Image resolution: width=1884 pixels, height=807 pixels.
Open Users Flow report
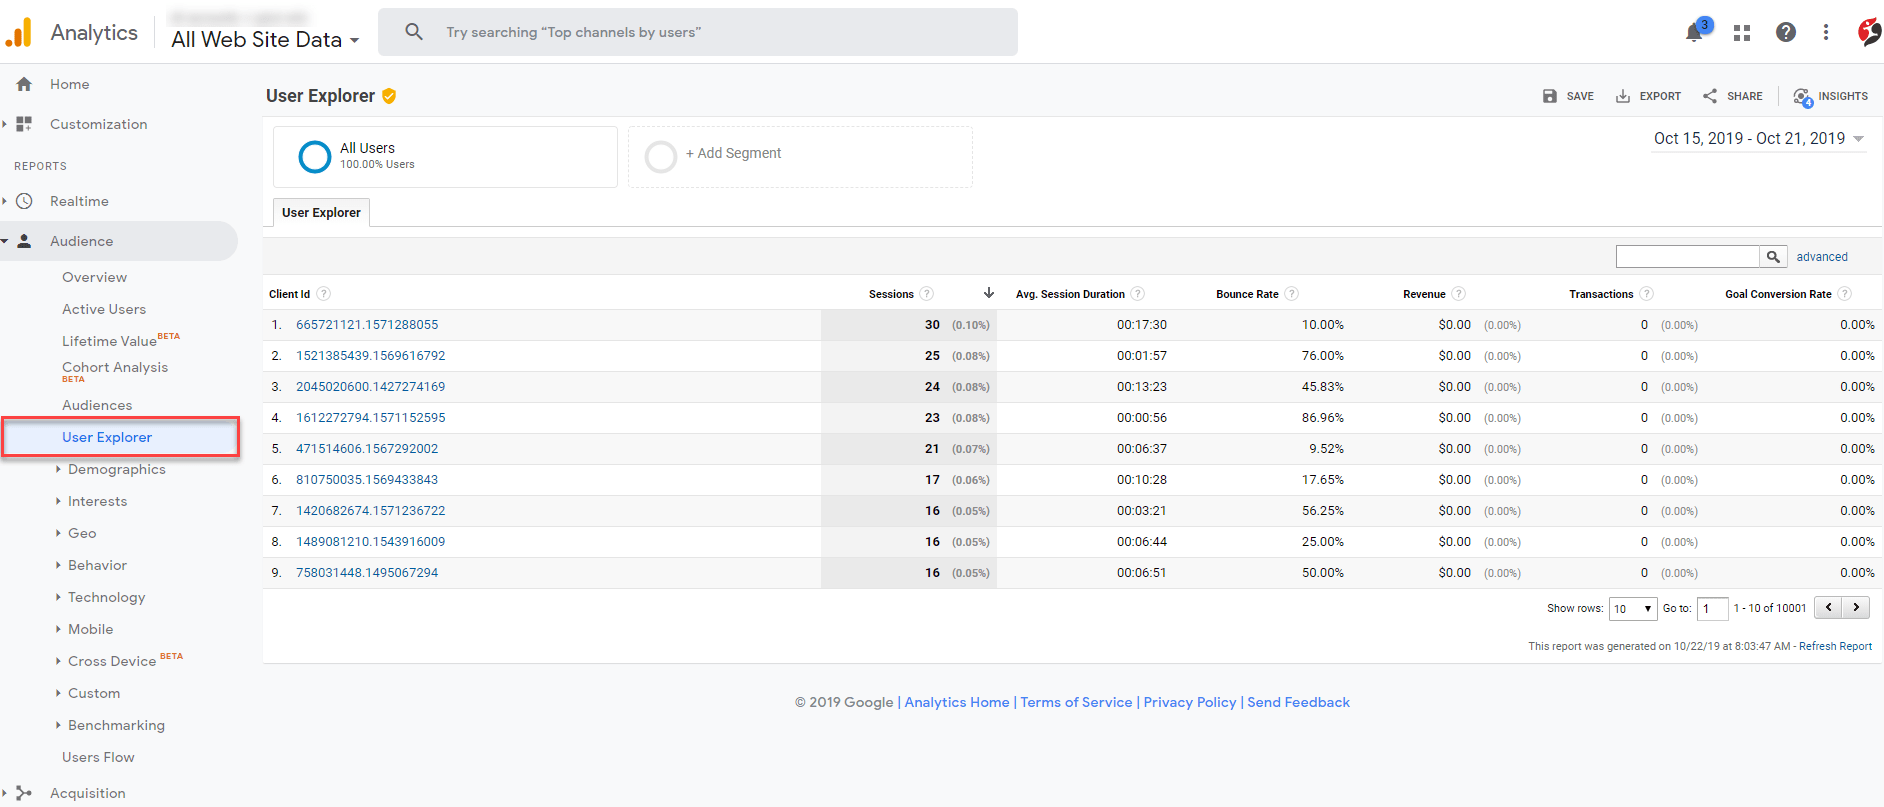click(98, 757)
